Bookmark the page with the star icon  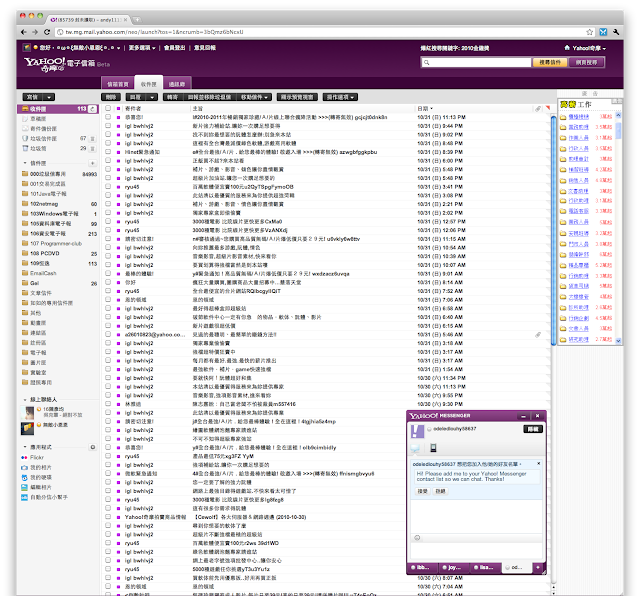pyautogui.click(x=589, y=32)
